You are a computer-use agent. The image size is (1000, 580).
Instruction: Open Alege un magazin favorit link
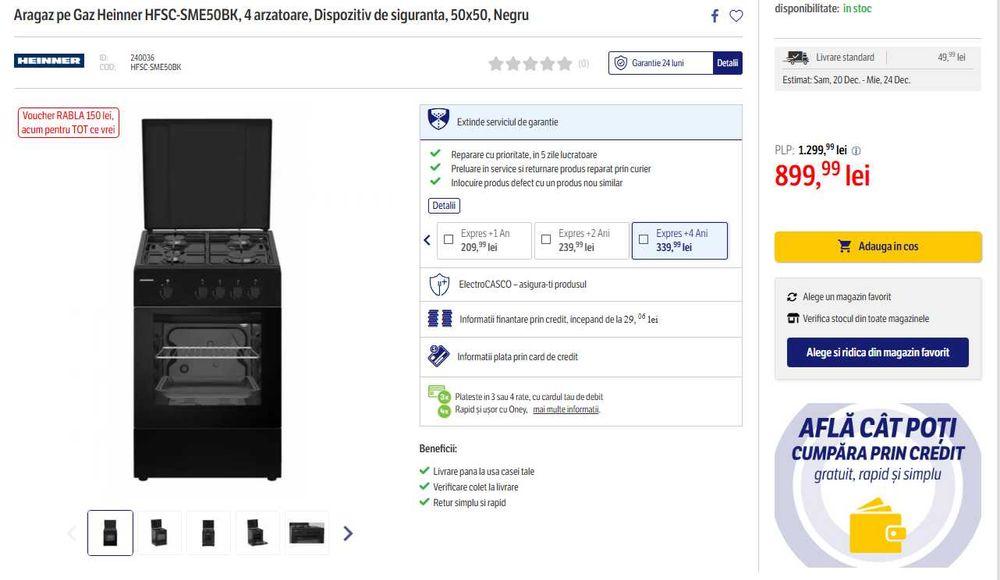(x=847, y=297)
